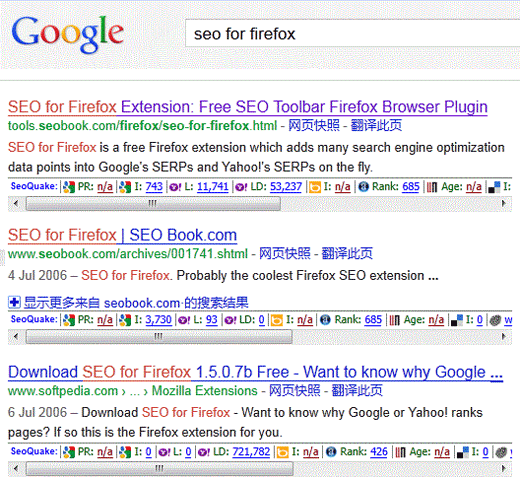Click the scrollbar thumb in the first SeoQuake bar

coord(153,203)
